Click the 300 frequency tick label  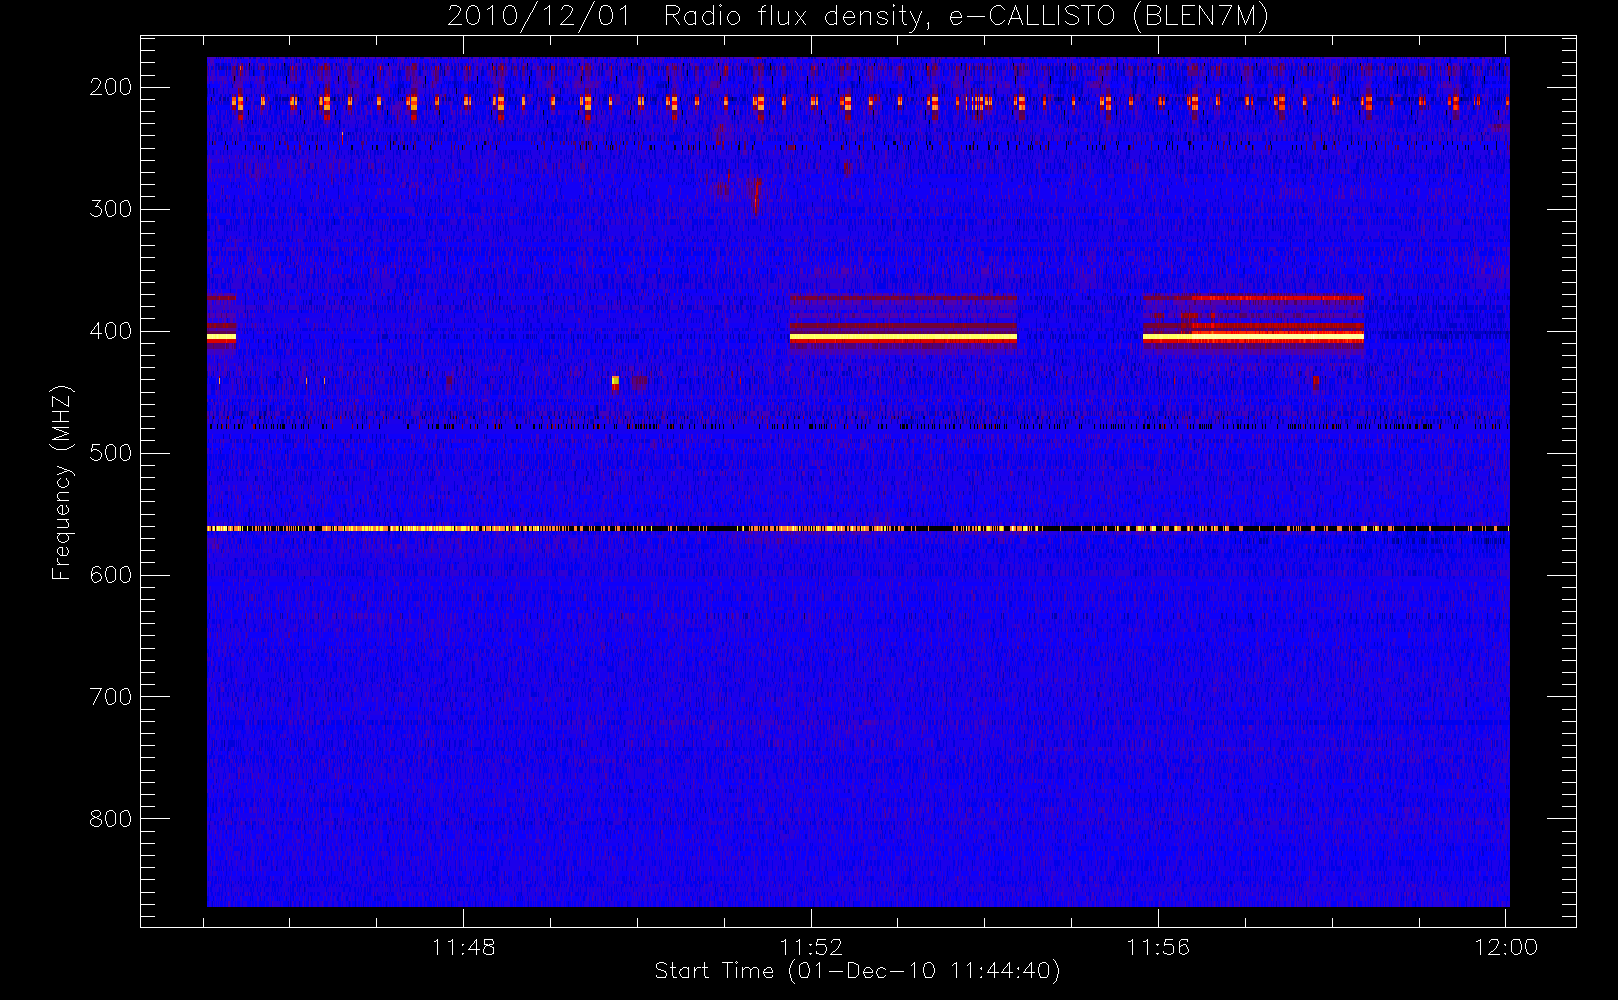pyautogui.click(x=110, y=209)
